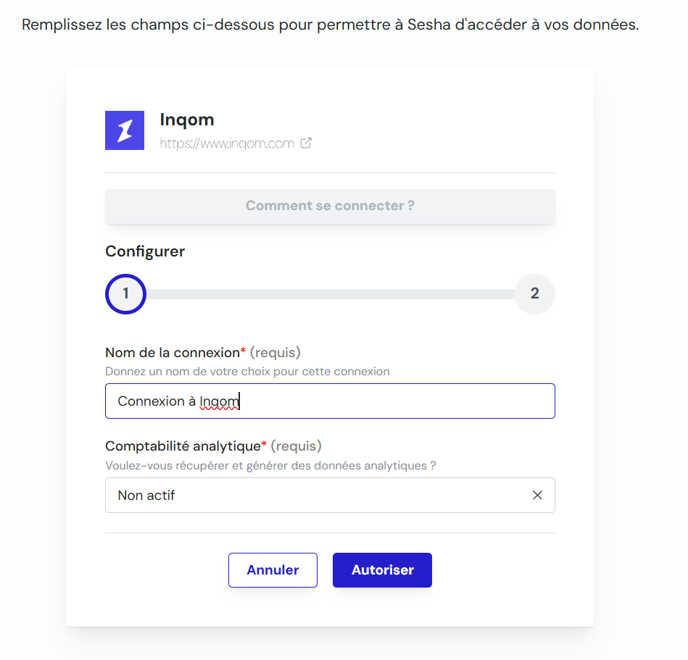Viewport: 688px width, 660px height.
Task: Select step 1 circle in Configurer
Action: (125, 294)
